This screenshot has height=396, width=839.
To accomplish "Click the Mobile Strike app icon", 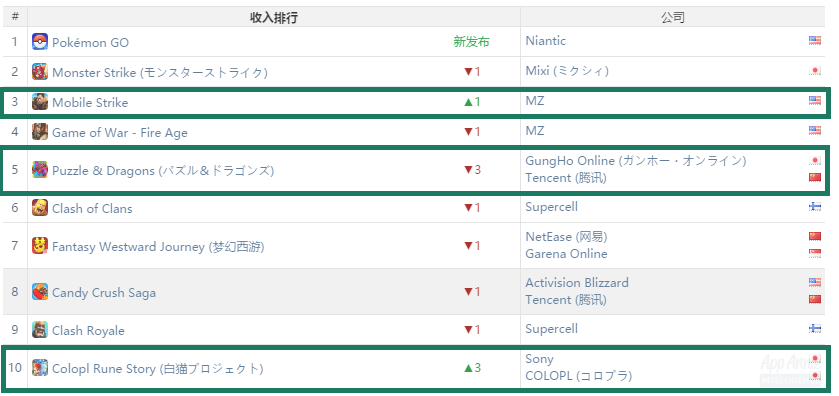I will pos(40,102).
